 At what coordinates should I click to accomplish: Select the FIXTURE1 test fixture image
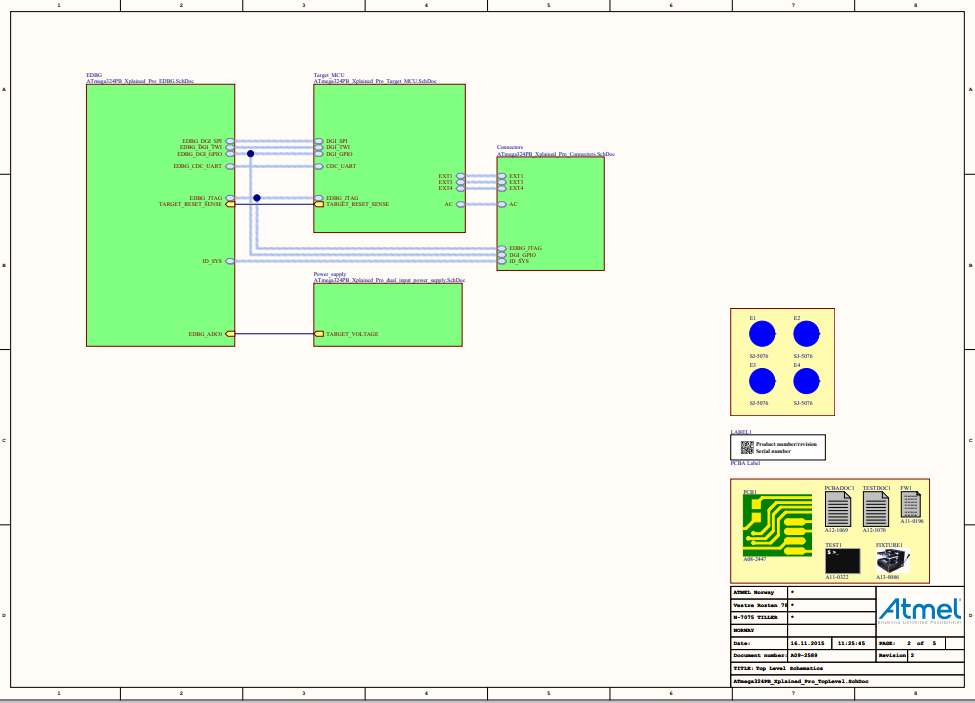click(892, 561)
